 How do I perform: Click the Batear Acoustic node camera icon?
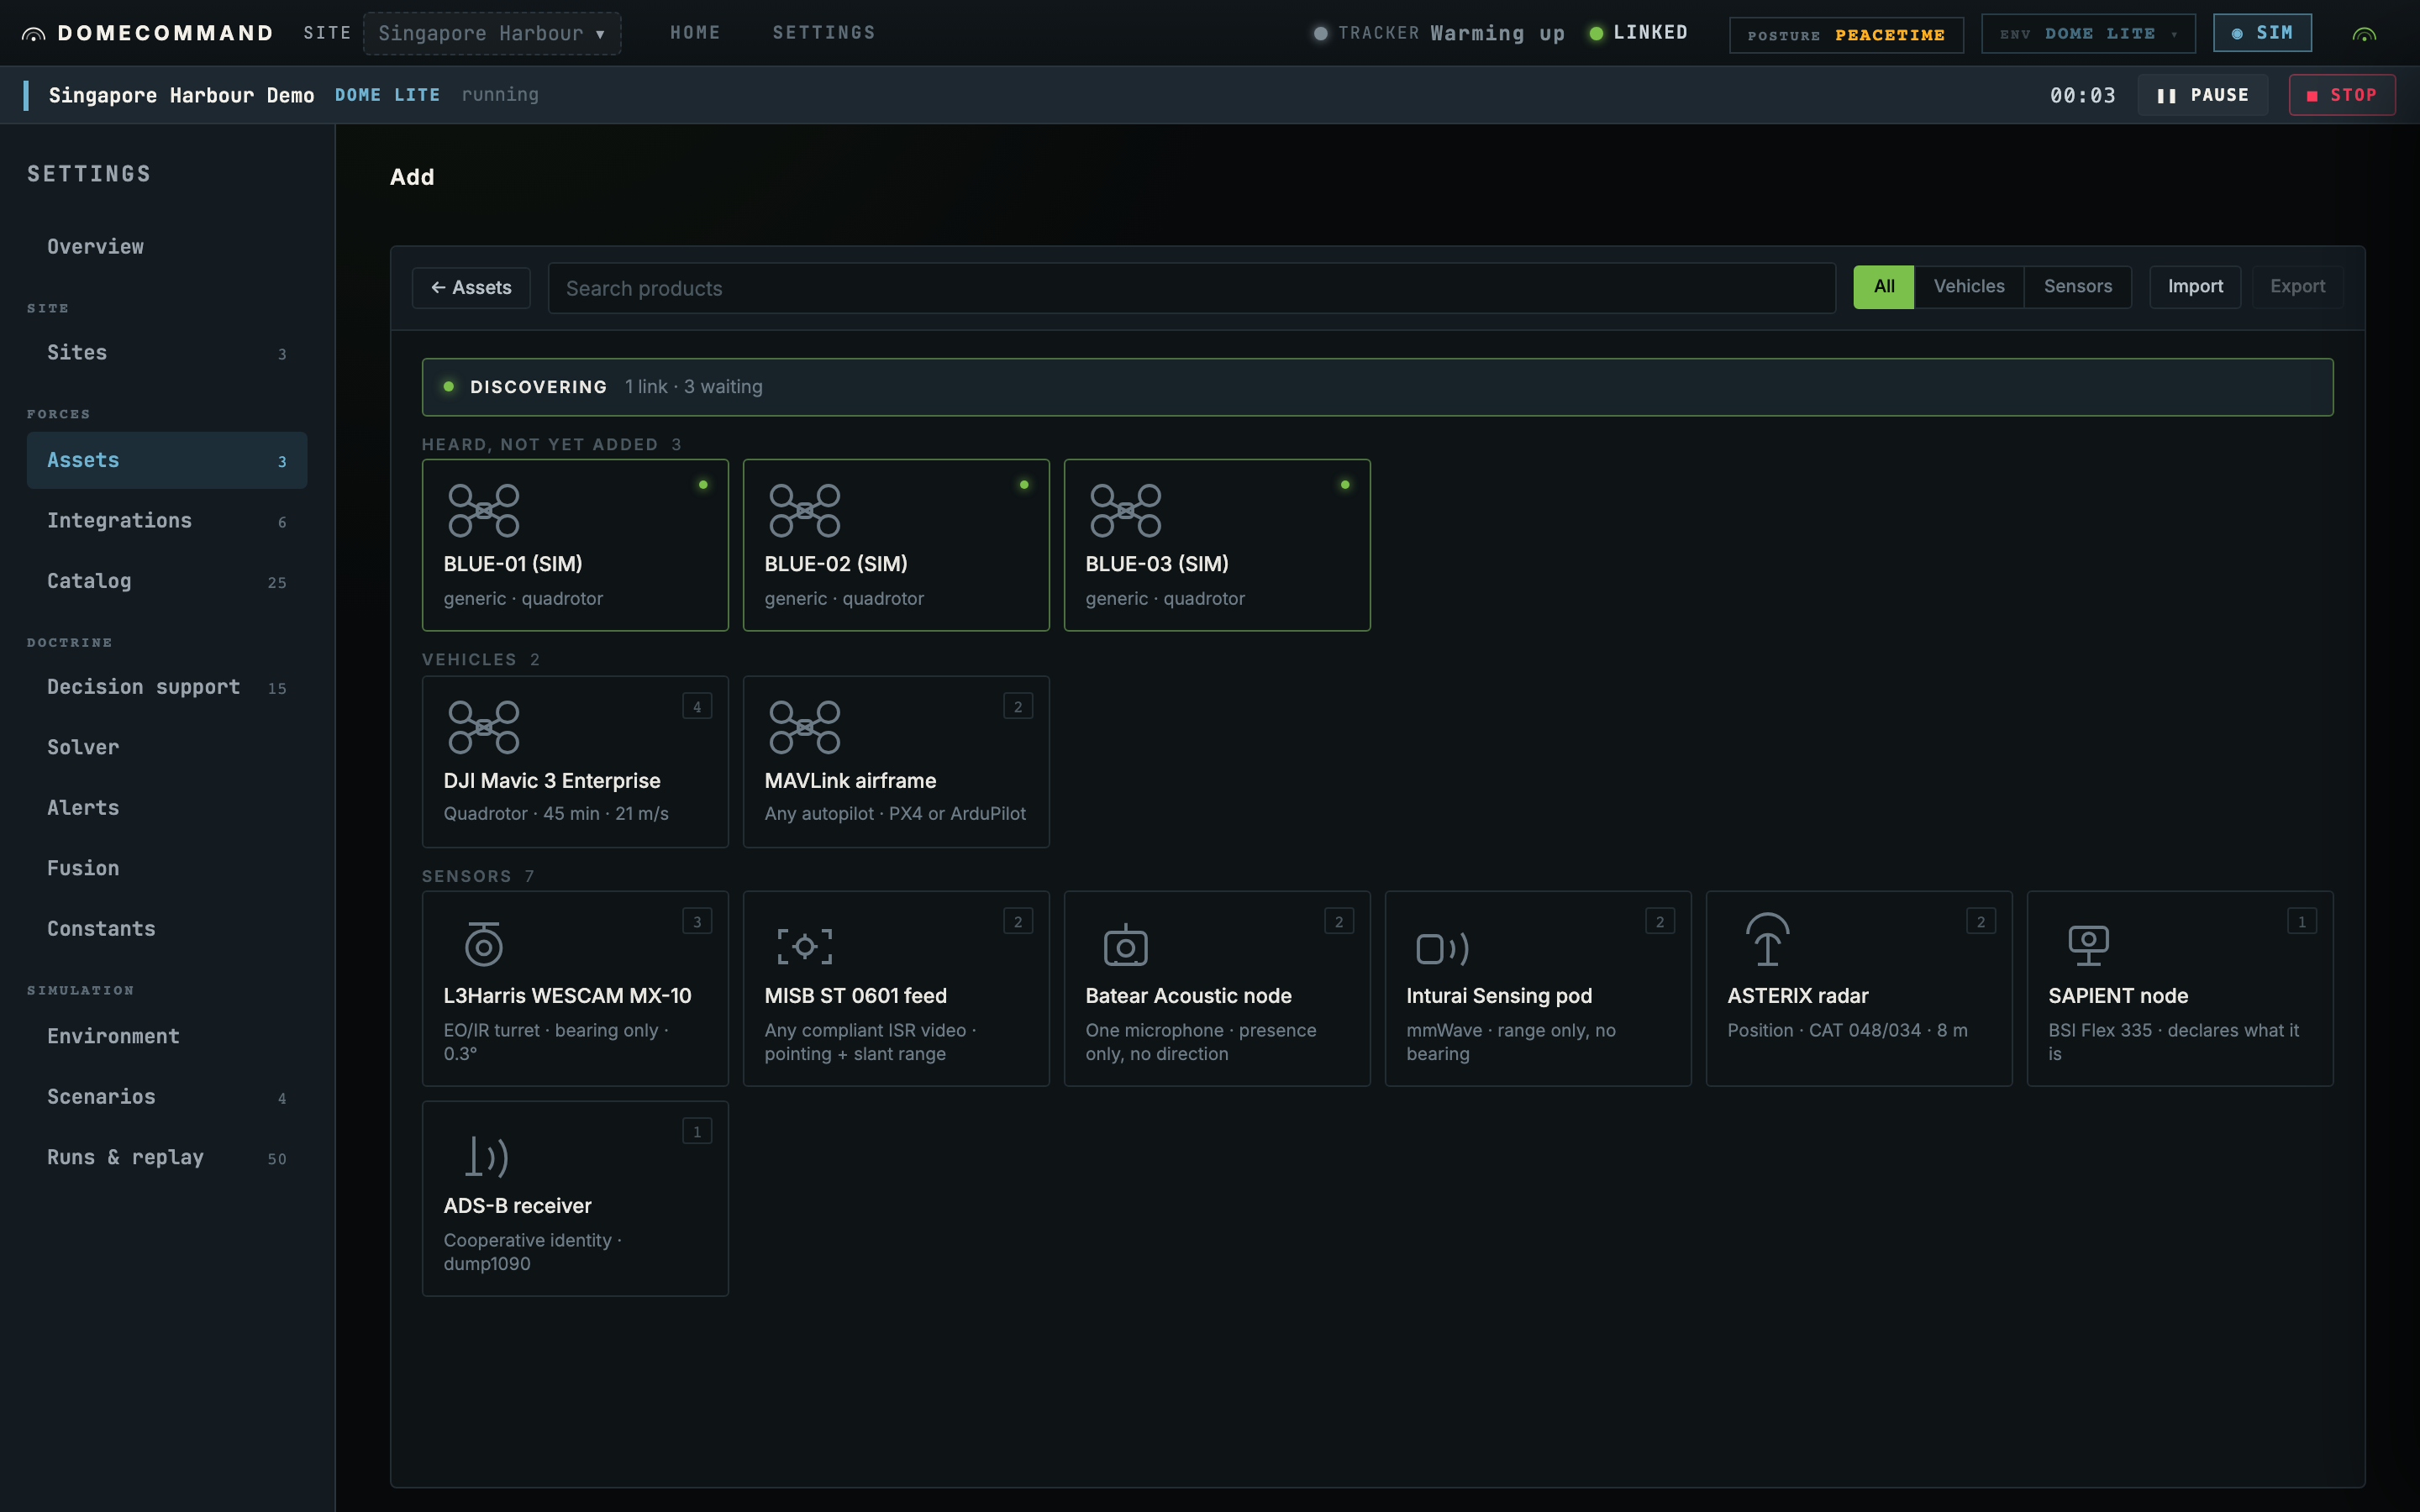pos(1126,945)
